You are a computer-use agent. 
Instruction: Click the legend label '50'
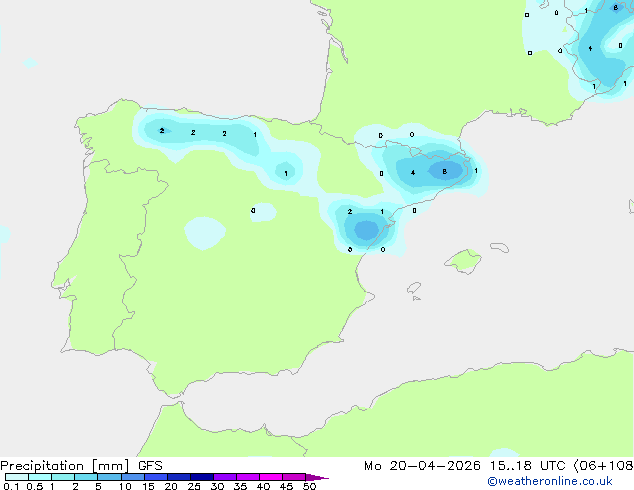point(310,486)
